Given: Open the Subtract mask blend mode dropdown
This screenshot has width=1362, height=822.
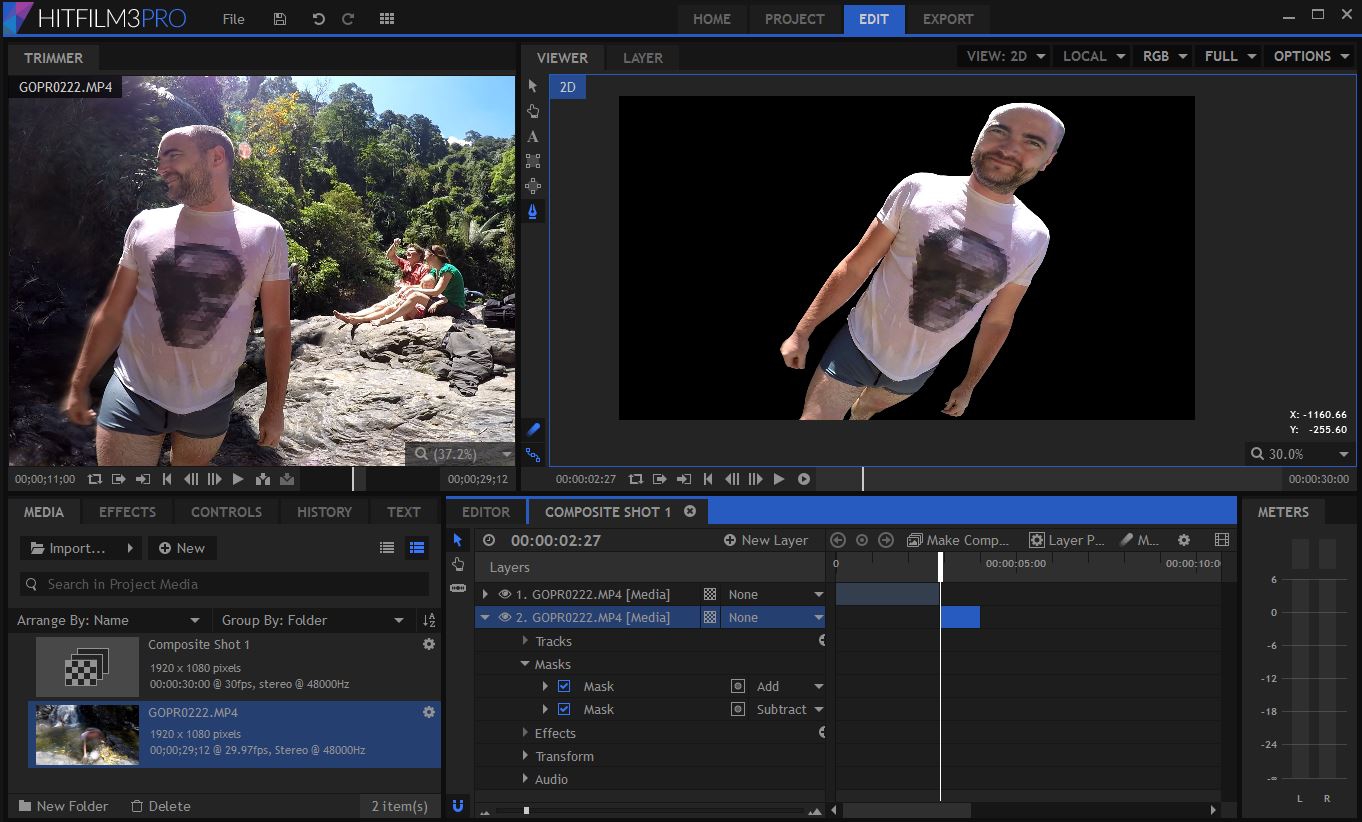Looking at the screenshot, I should click(x=789, y=709).
